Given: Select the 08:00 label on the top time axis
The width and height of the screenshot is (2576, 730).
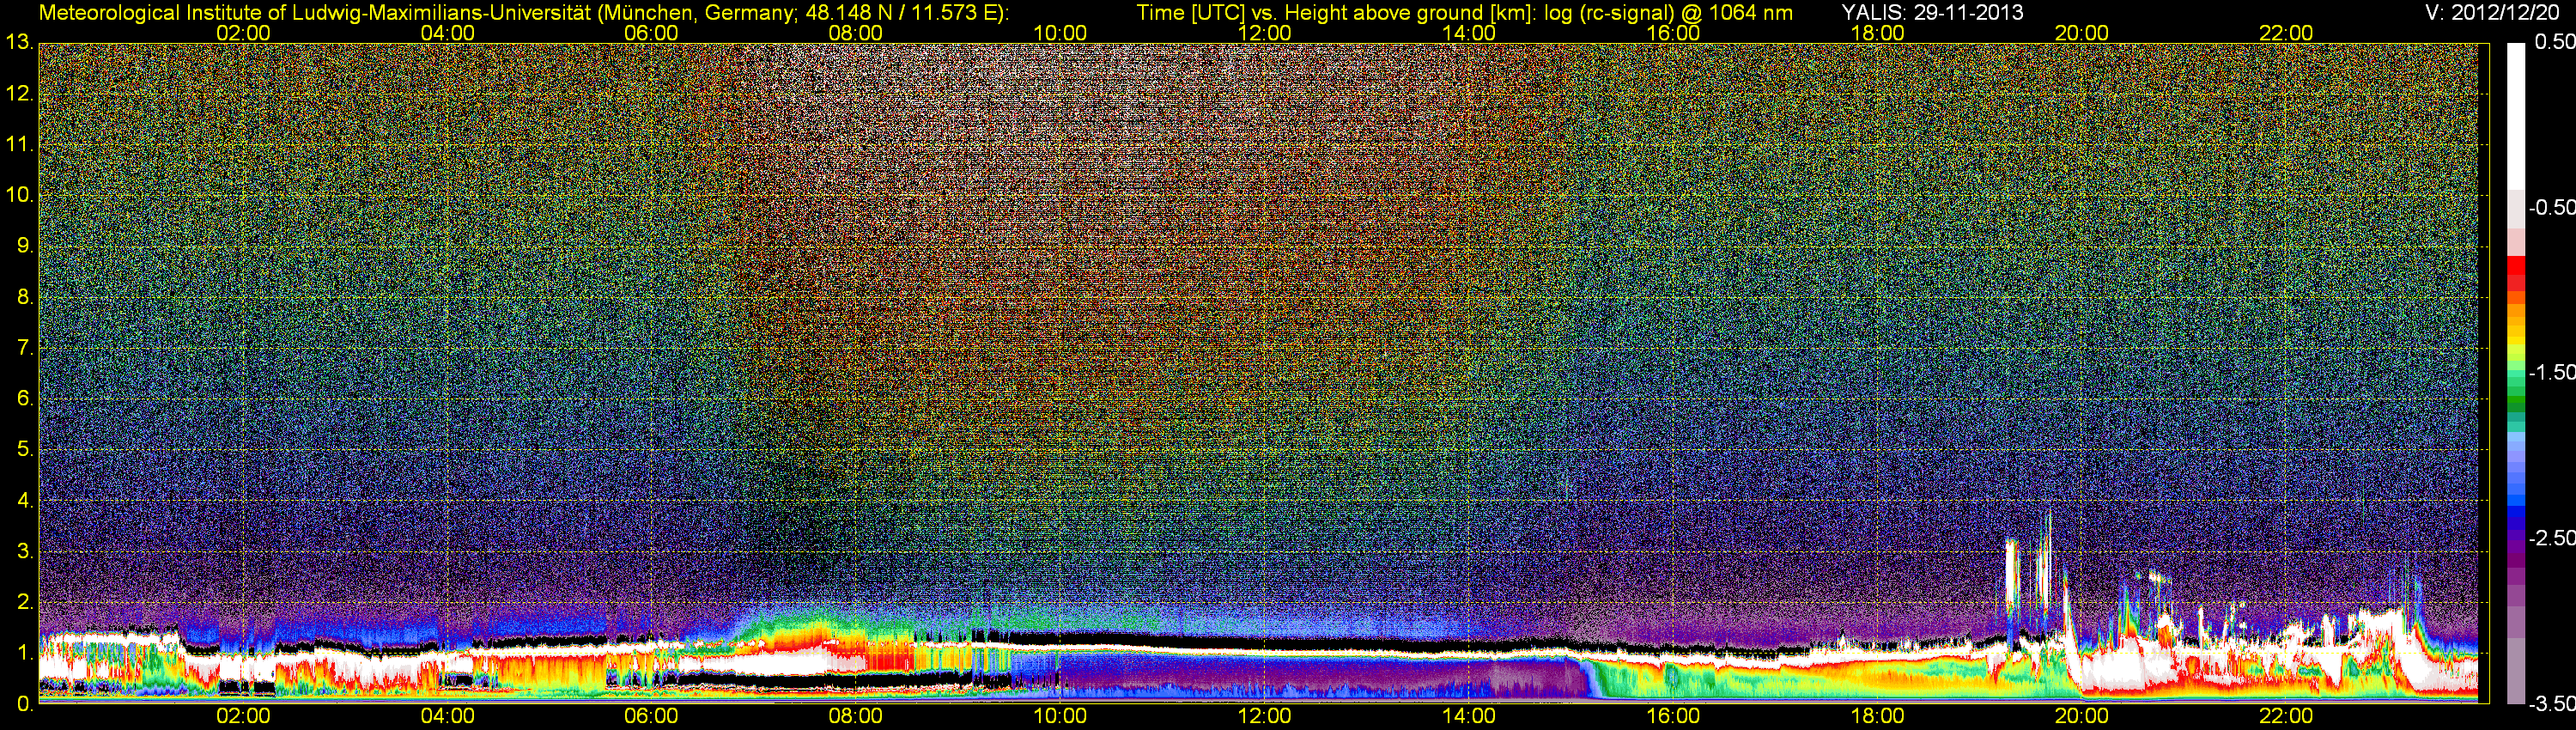Looking at the screenshot, I should click(856, 33).
